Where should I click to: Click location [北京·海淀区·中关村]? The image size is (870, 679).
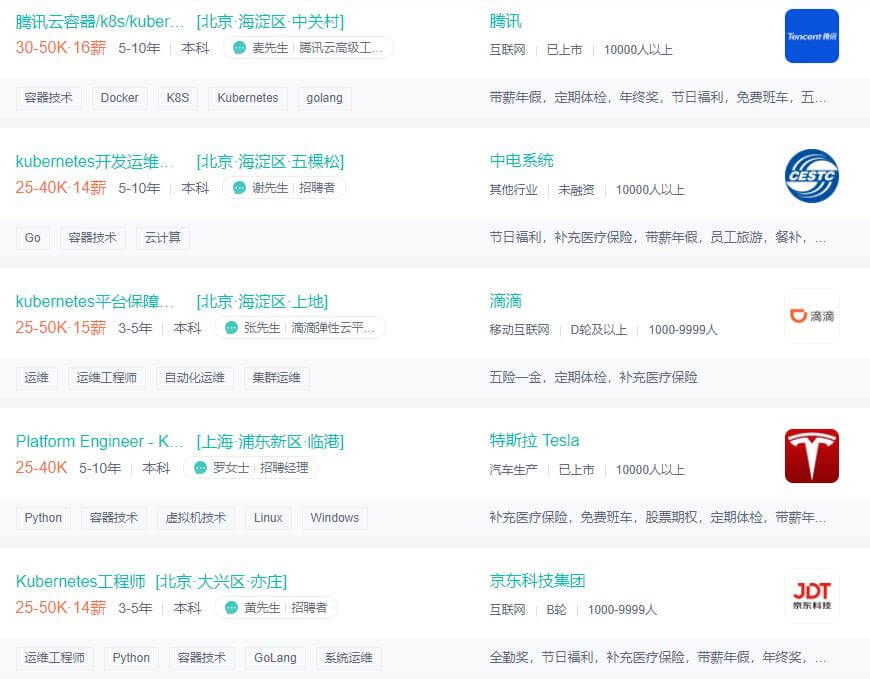[270, 22]
